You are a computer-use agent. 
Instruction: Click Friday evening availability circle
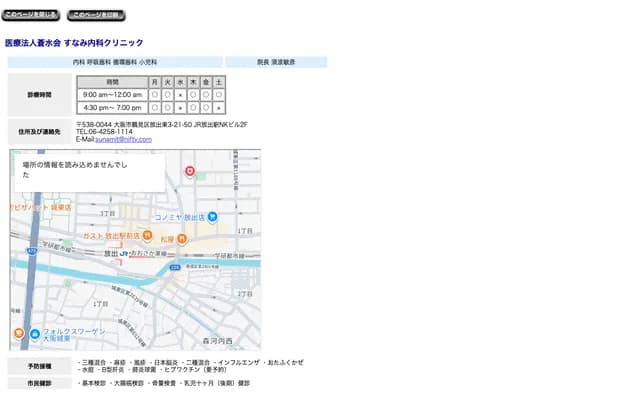[x=206, y=108]
